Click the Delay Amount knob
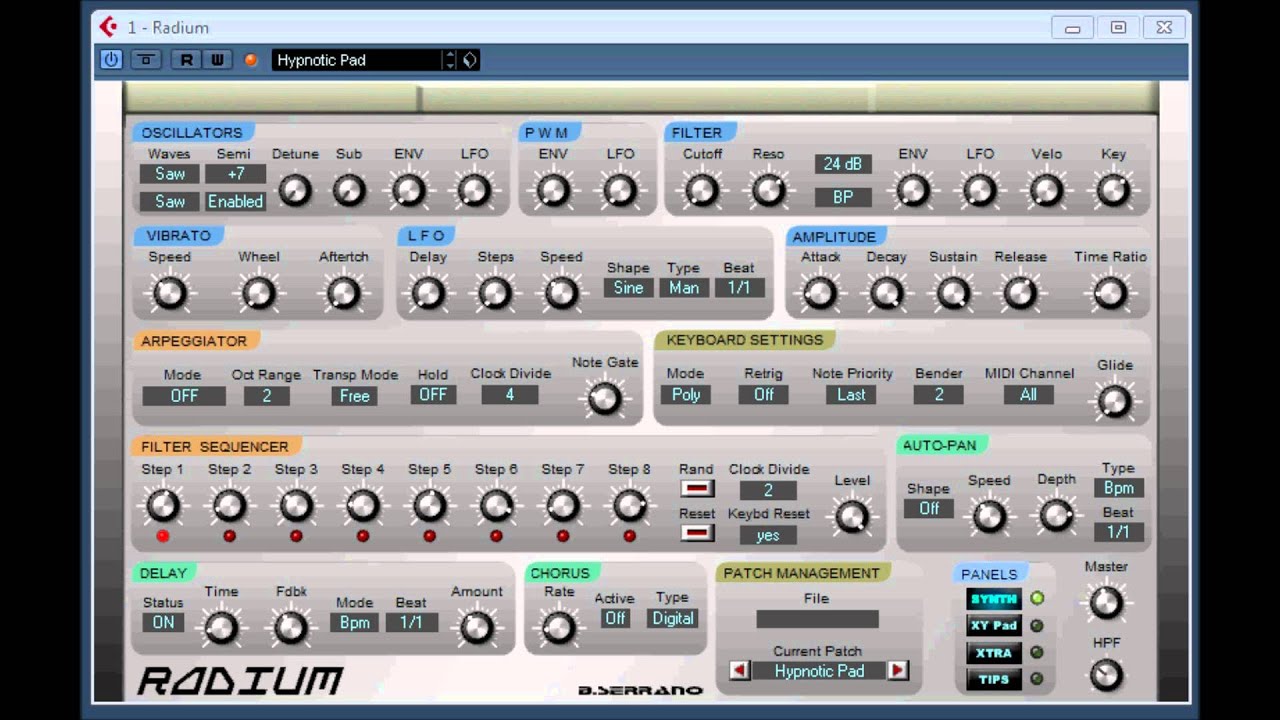The height and width of the screenshot is (720, 1280). point(476,628)
